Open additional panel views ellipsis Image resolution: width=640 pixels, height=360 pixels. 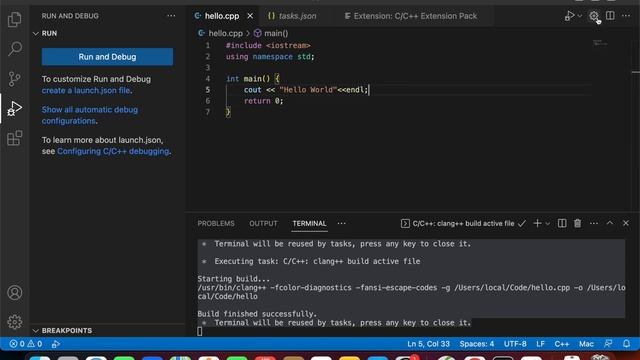[x=342, y=223]
